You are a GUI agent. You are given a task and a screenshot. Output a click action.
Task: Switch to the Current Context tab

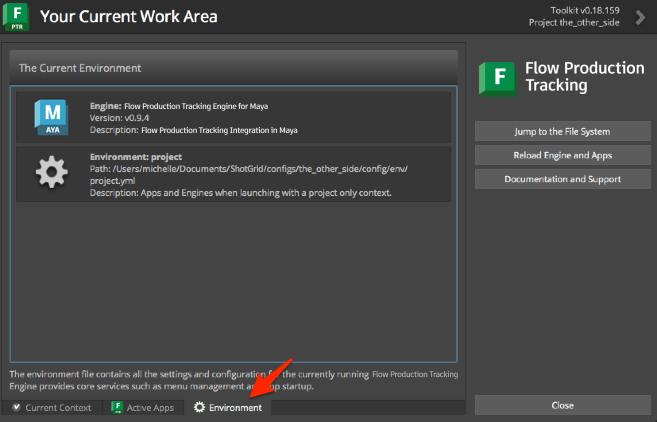pyautogui.click(x=52, y=407)
